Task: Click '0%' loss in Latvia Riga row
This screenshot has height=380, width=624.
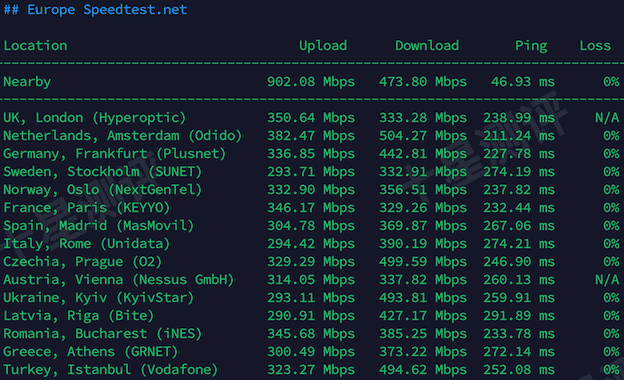Action: 611,316
